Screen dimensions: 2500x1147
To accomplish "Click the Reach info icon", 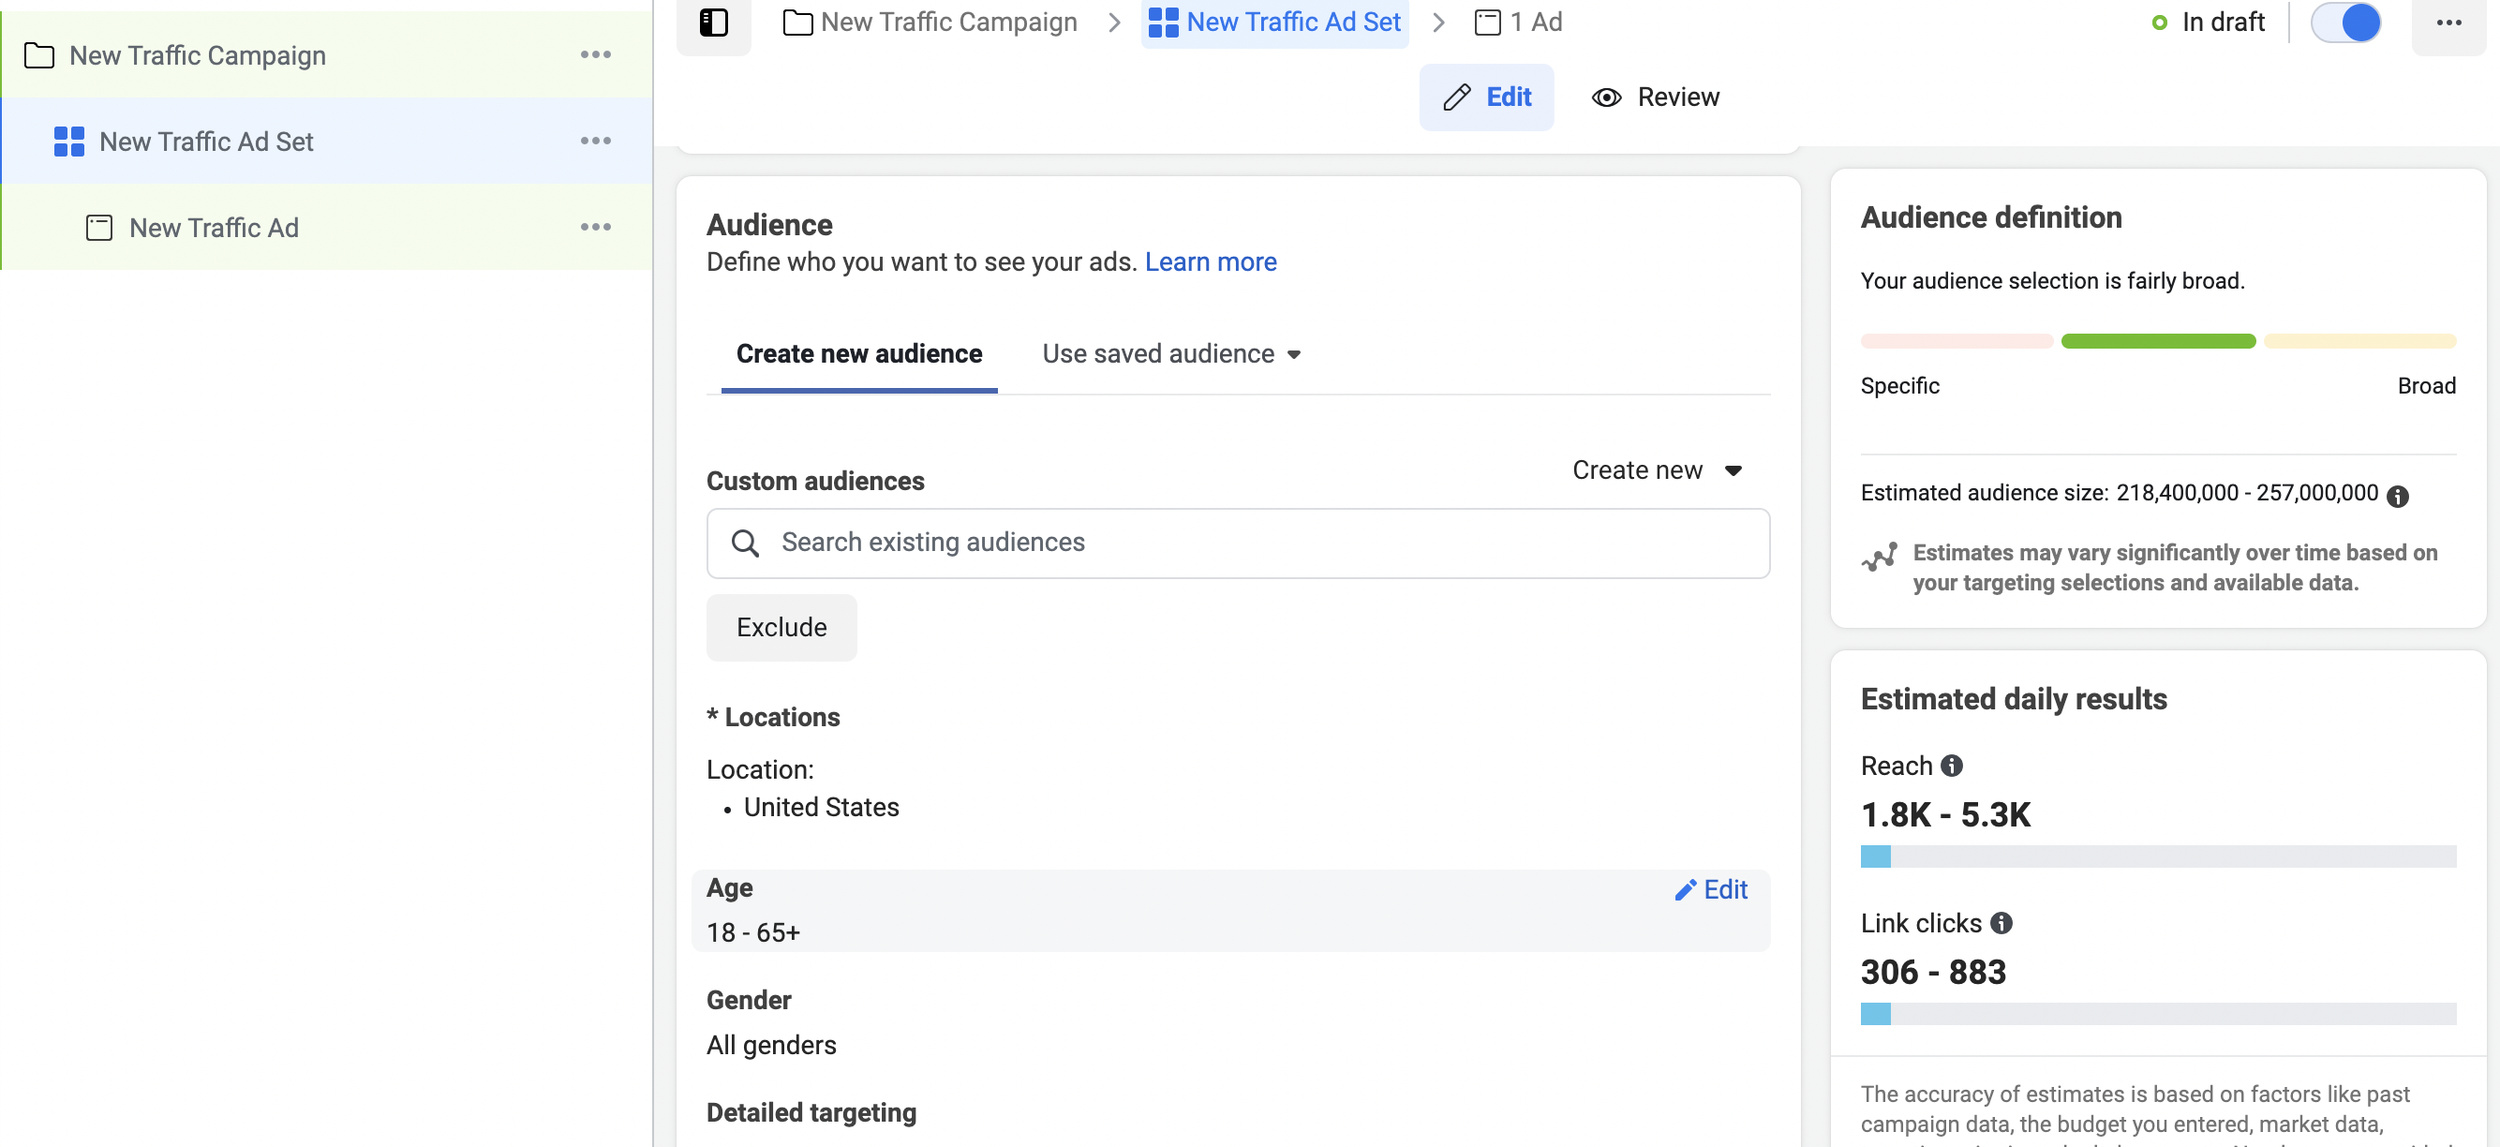I will click(x=1951, y=766).
